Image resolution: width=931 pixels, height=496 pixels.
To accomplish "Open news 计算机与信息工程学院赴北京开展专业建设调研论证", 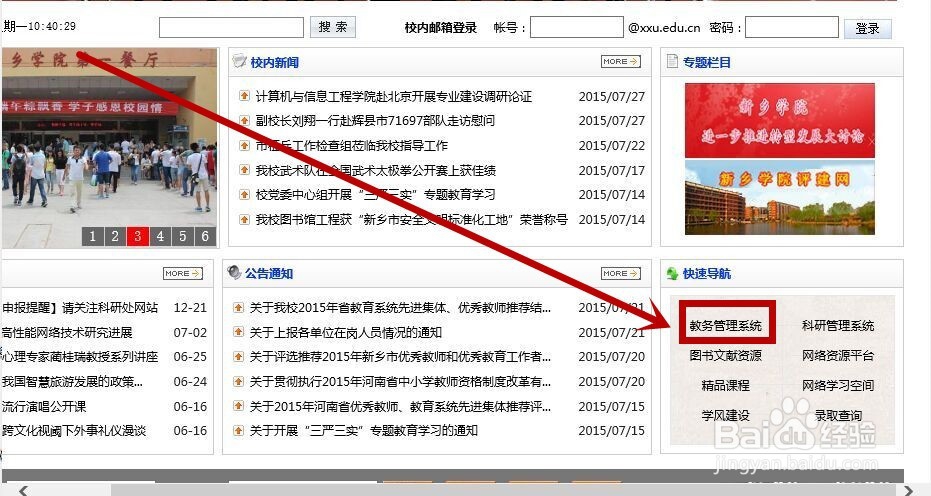I will pos(394,96).
